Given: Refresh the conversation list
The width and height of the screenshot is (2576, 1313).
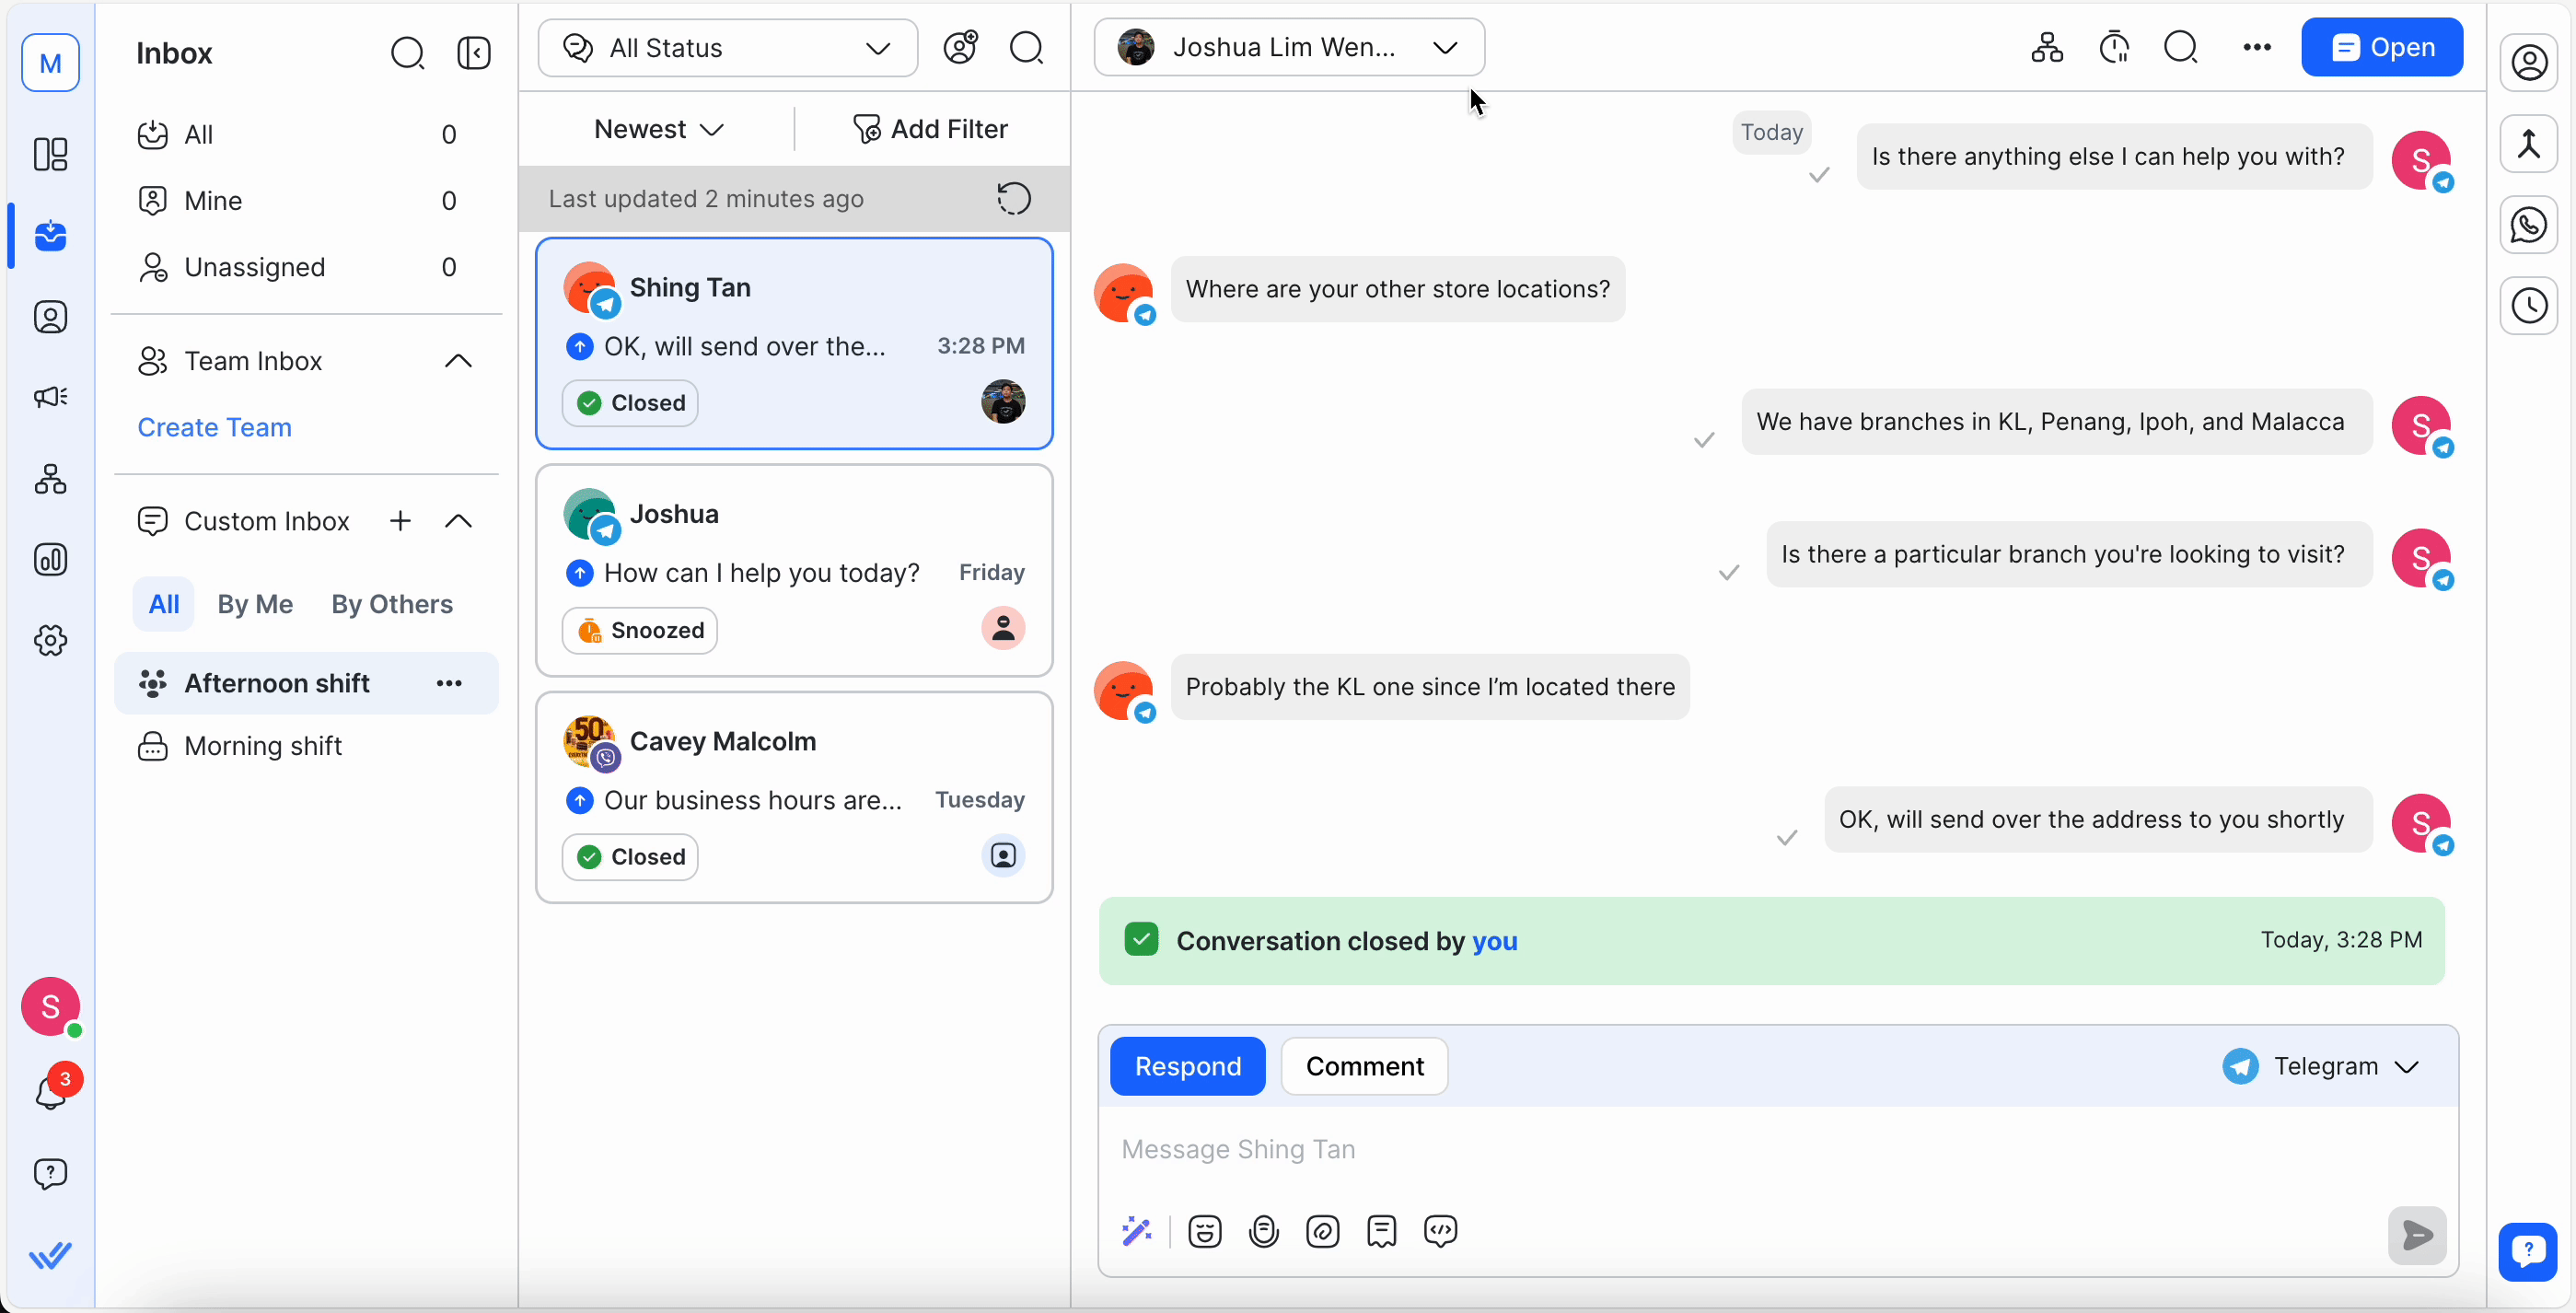Looking at the screenshot, I should (1013, 198).
